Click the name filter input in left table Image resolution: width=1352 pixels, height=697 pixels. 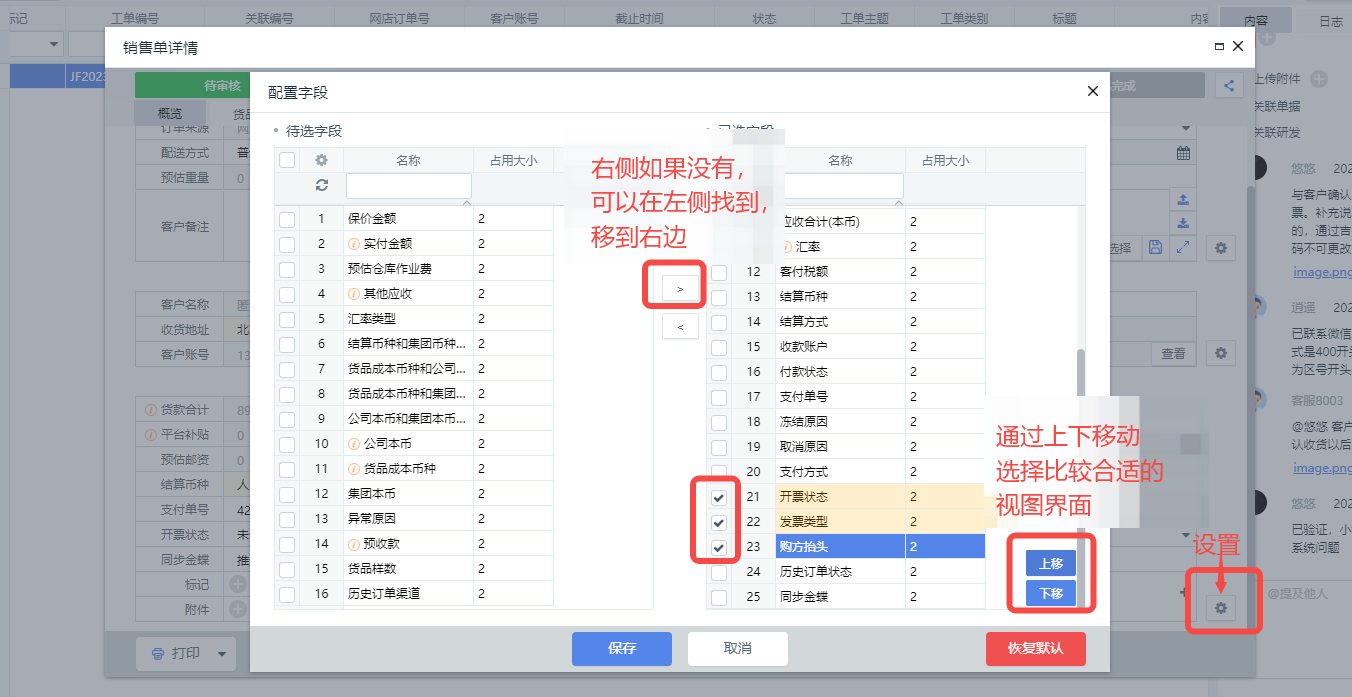pyautogui.click(x=408, y=186)
